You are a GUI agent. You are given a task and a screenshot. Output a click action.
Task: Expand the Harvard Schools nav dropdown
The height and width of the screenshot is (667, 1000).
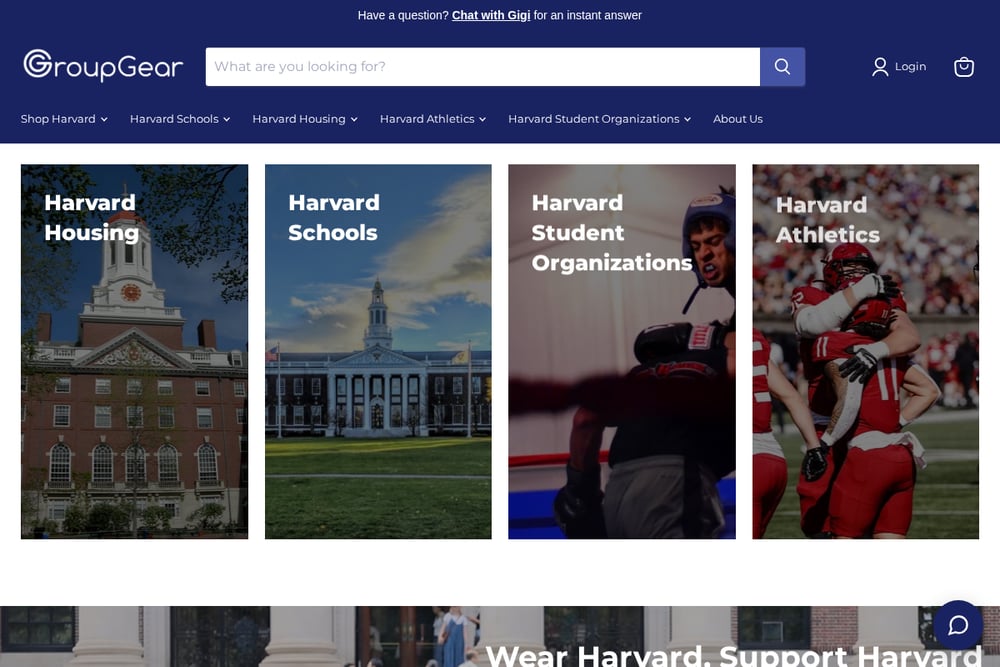(x=180, y=119)
